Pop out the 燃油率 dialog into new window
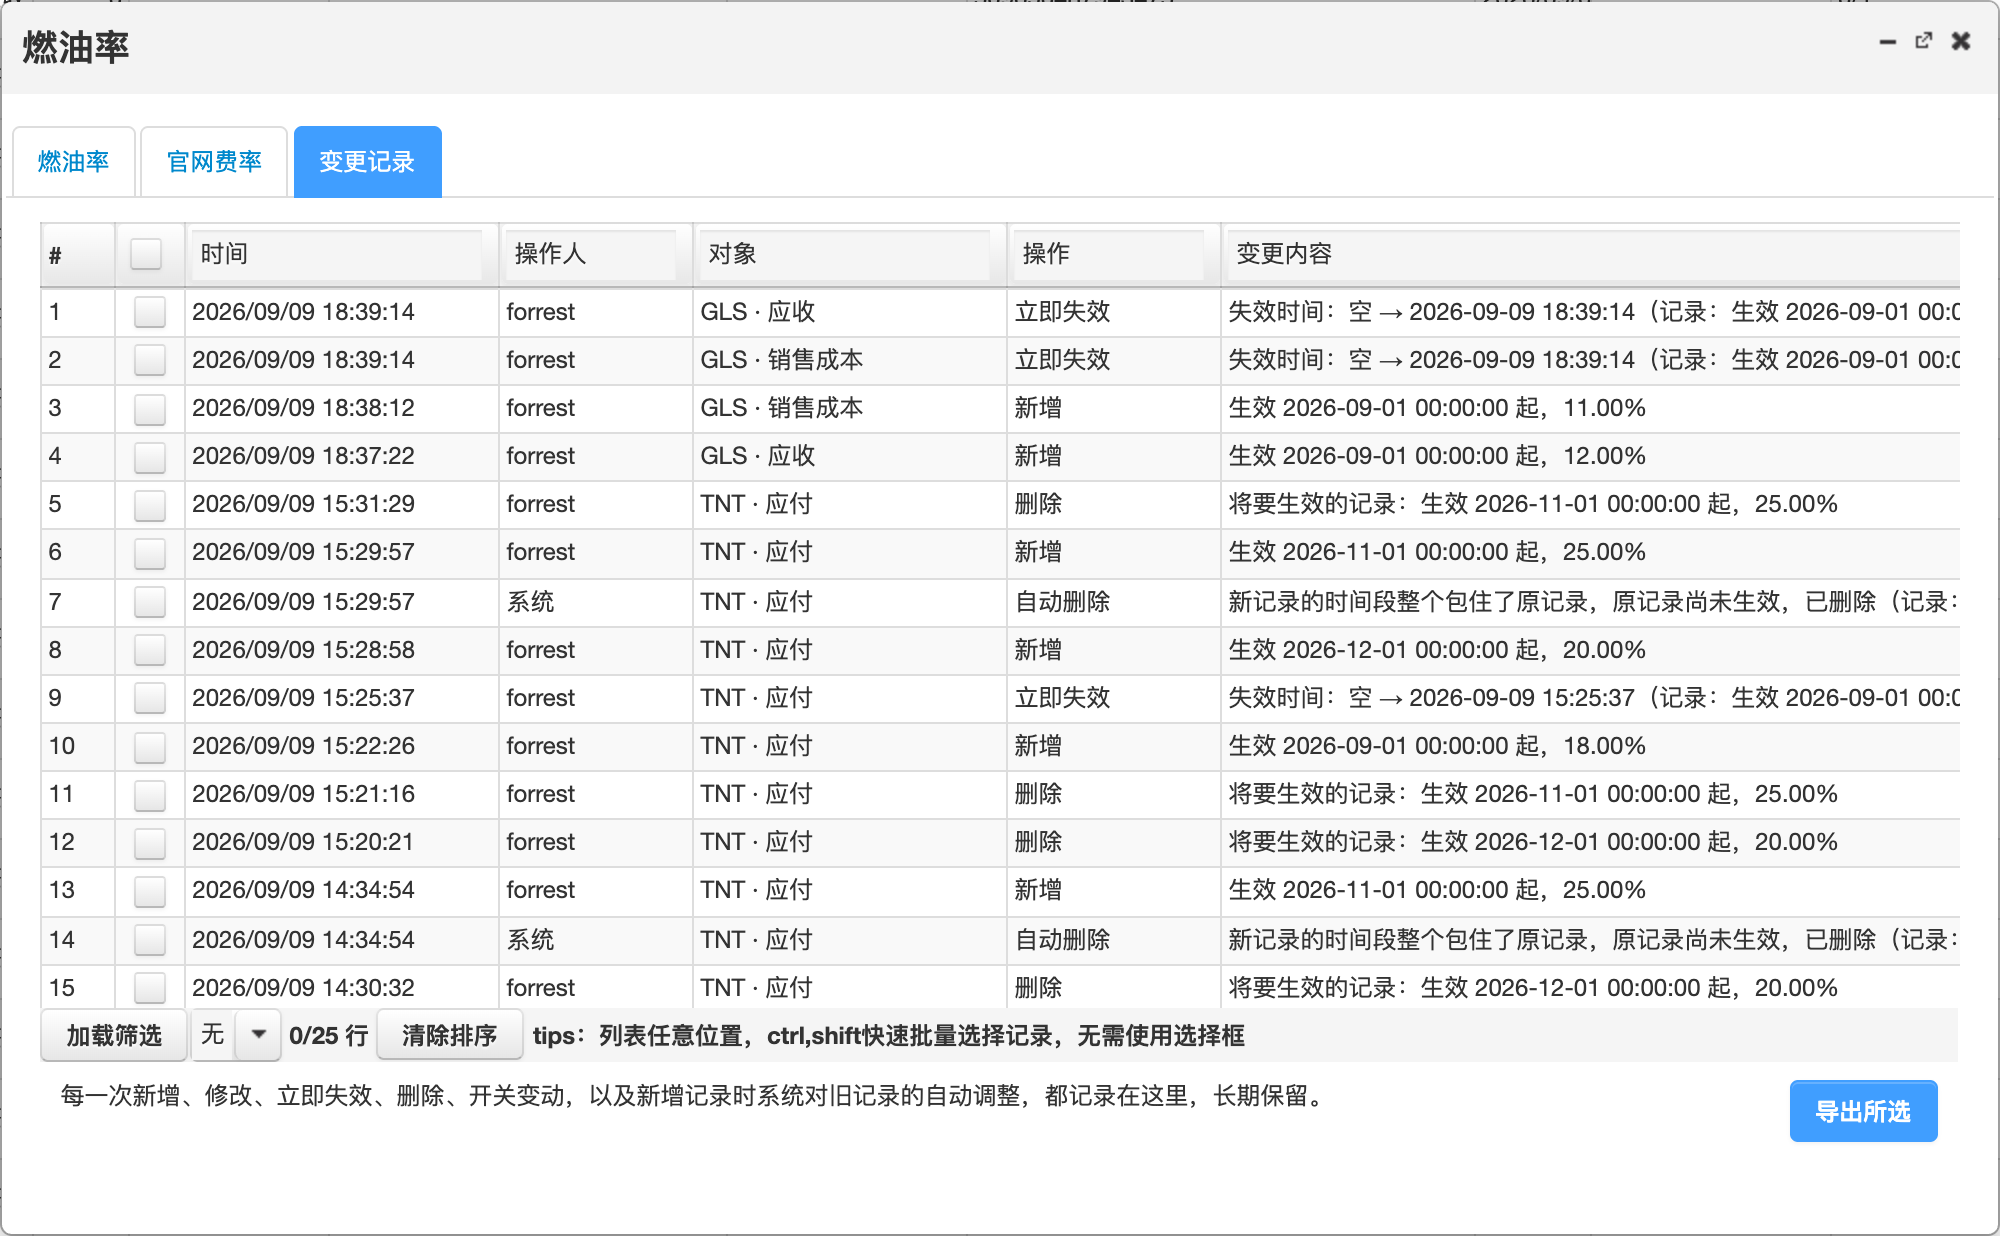This screenshot has width=2000, height=1236. click(1924, 41)
